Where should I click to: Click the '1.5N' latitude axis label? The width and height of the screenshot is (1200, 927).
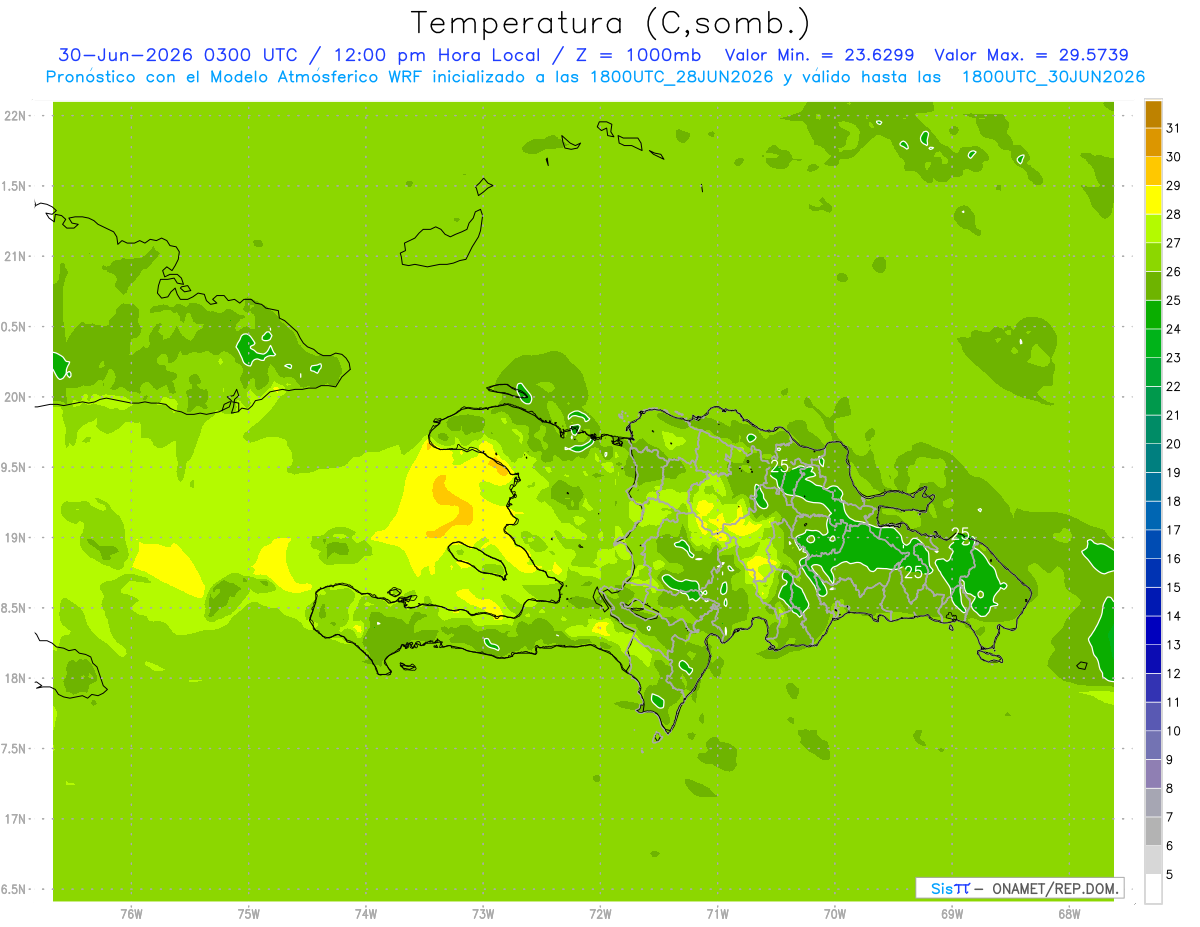point(15,186)
